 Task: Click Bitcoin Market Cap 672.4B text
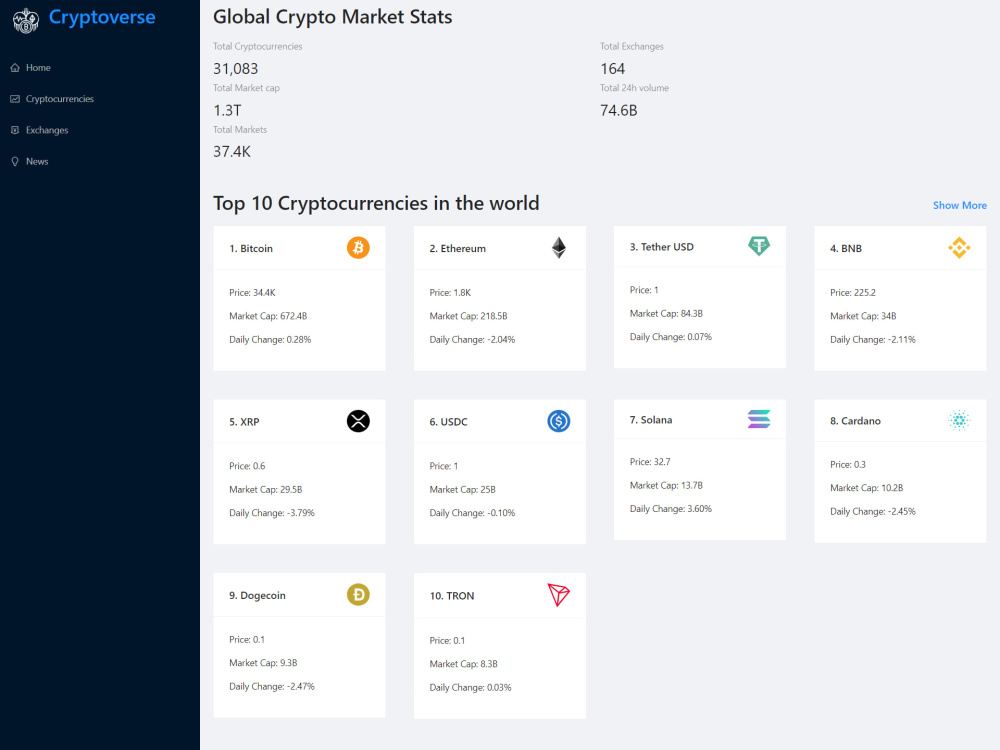268,316
